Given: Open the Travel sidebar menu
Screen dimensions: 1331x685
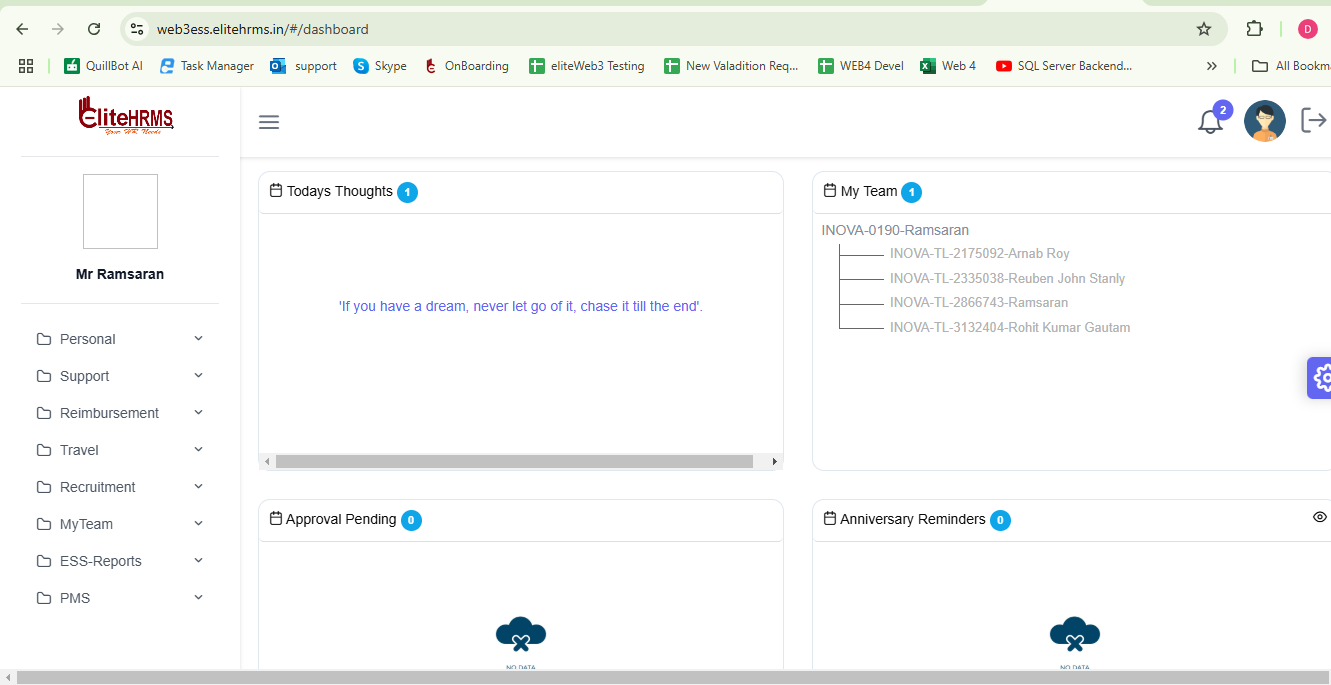Looking at the screenshot, I should pos(79,450).
